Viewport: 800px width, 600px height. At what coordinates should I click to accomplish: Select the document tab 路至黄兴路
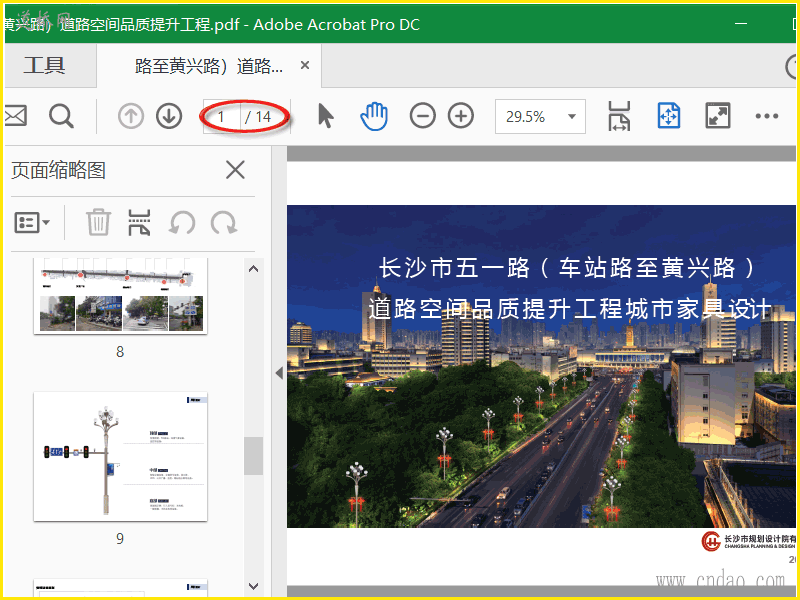[x=209, y=66]
